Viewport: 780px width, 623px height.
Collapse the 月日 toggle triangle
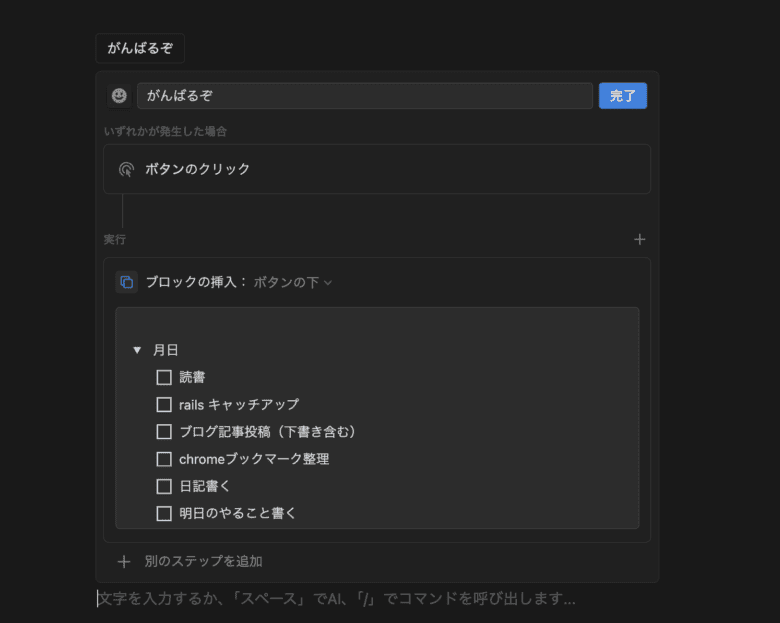pos(137,351)
